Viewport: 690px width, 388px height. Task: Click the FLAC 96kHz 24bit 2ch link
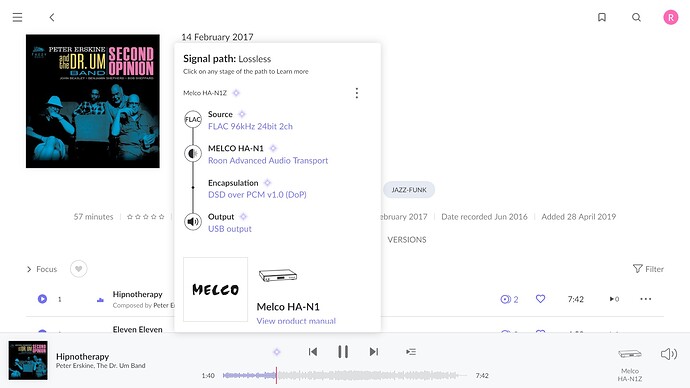250,126
